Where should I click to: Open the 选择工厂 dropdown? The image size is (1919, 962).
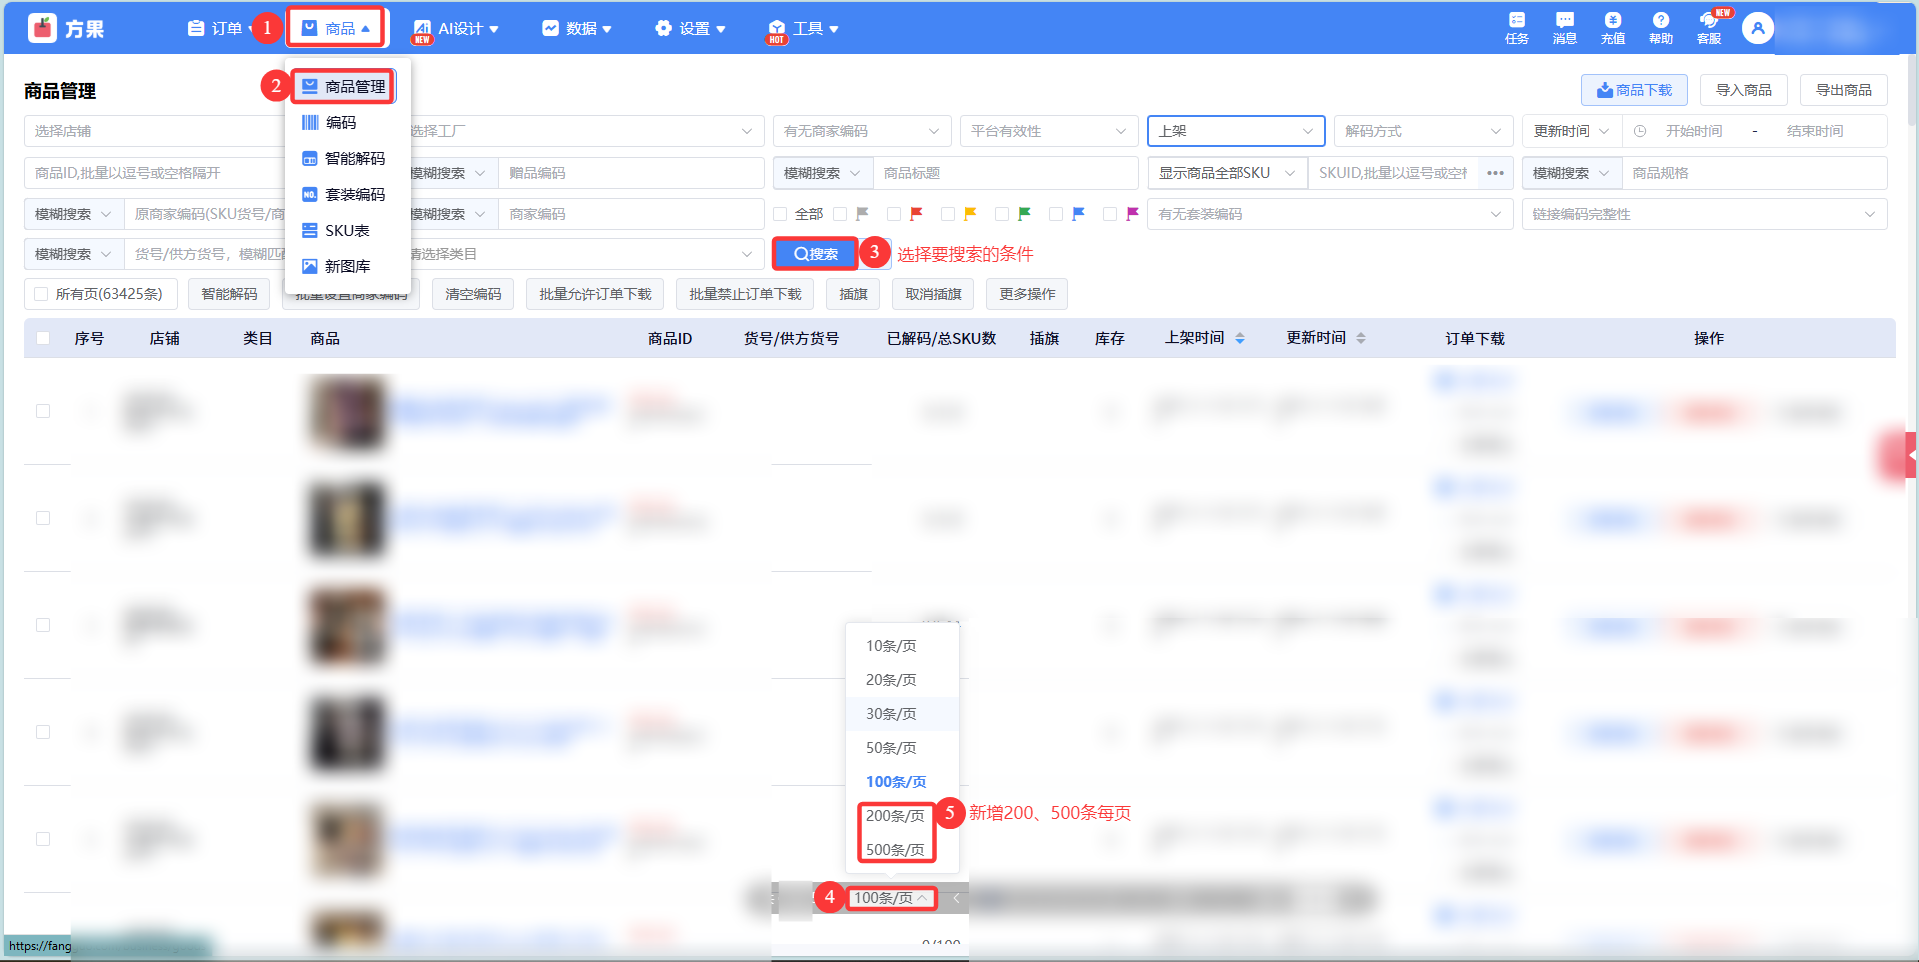(581, 131)
